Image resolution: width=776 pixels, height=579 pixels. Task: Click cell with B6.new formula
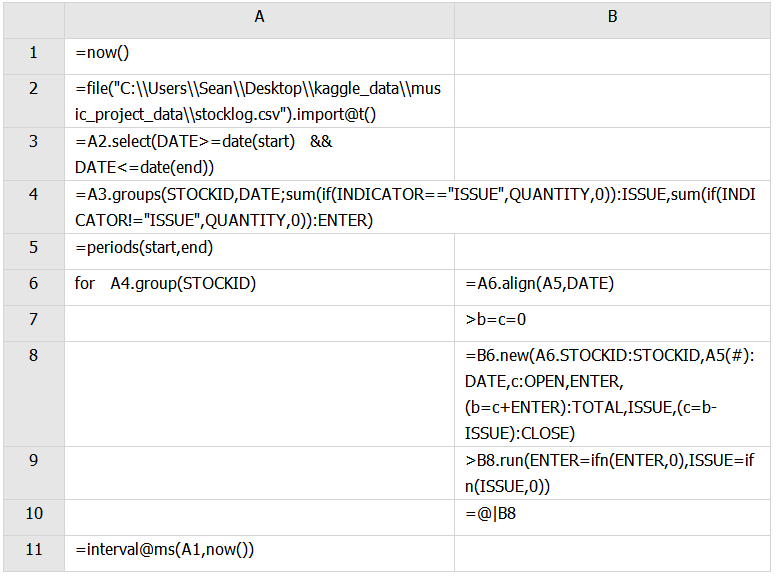(x=612, y=394)
